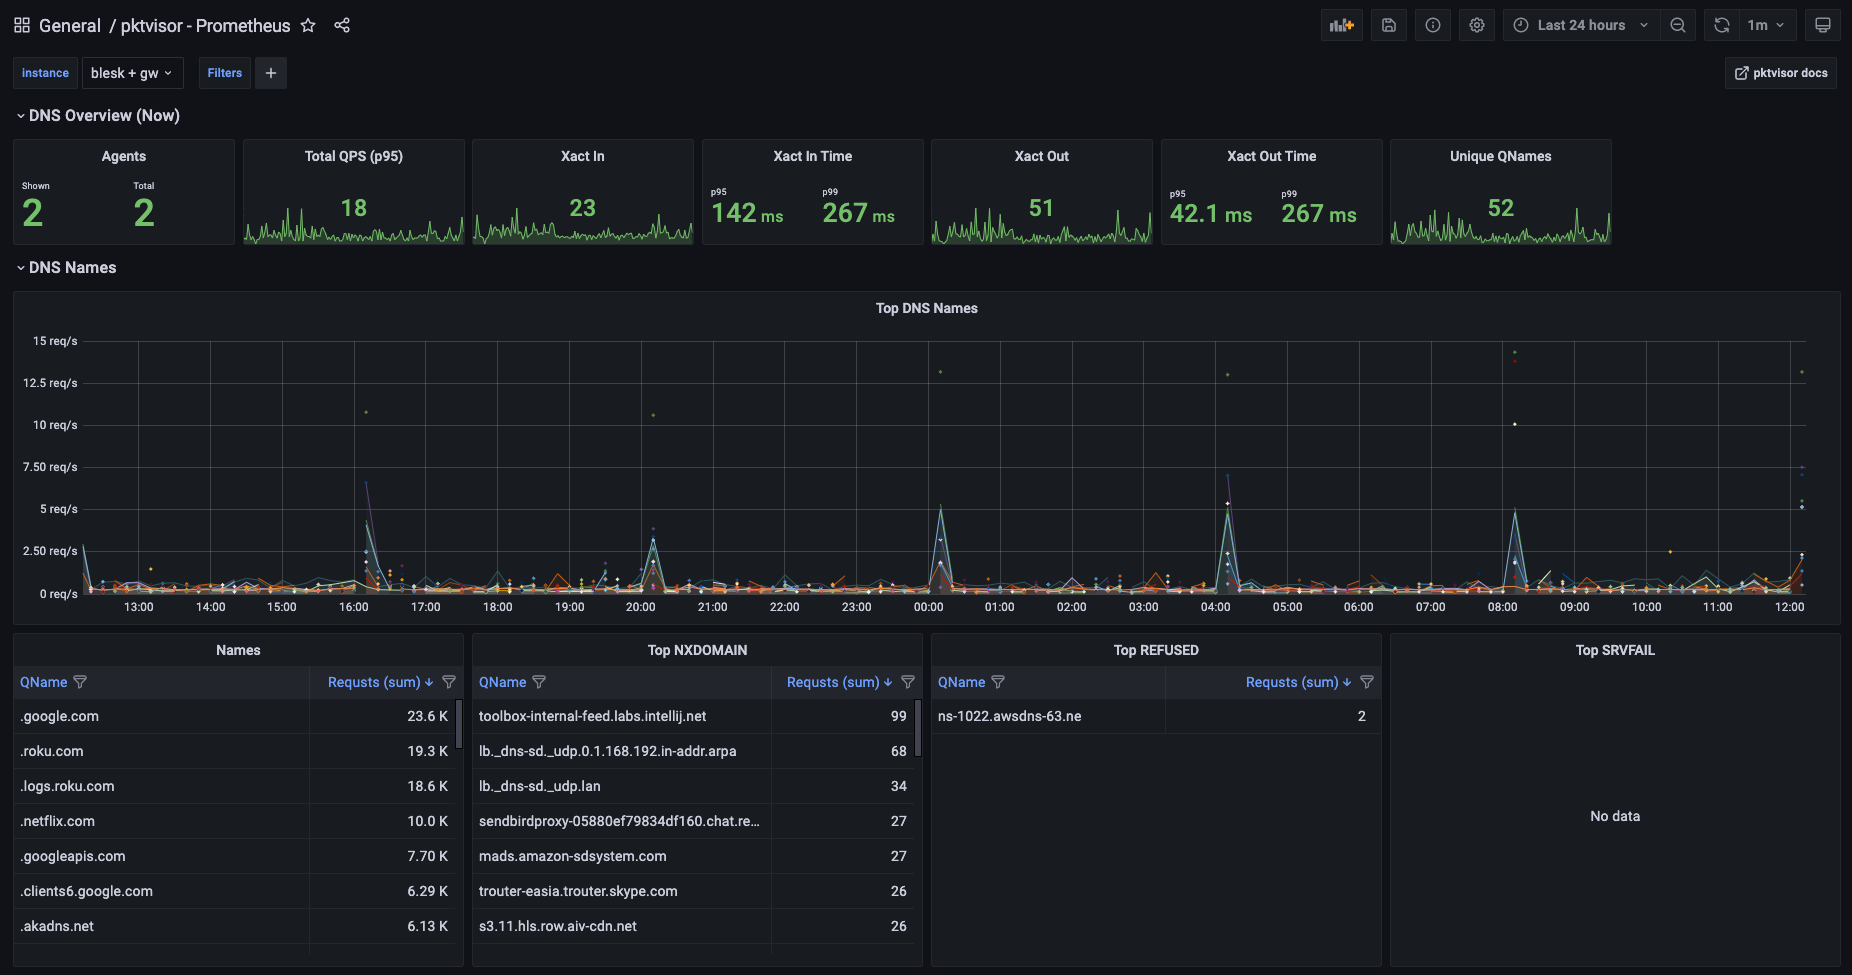Click the Top NXDOMAIN table scrollbar
This screenshot has width=1852, height=975.
coord(918,728)
